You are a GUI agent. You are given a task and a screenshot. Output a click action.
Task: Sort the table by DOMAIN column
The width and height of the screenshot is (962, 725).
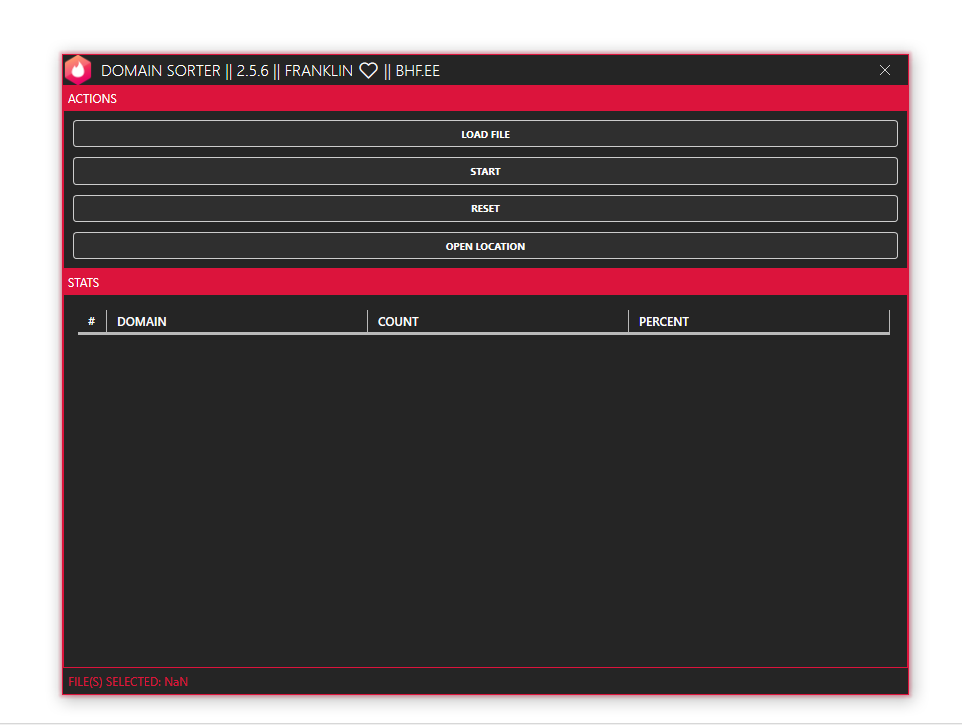[x=141, y=321]
